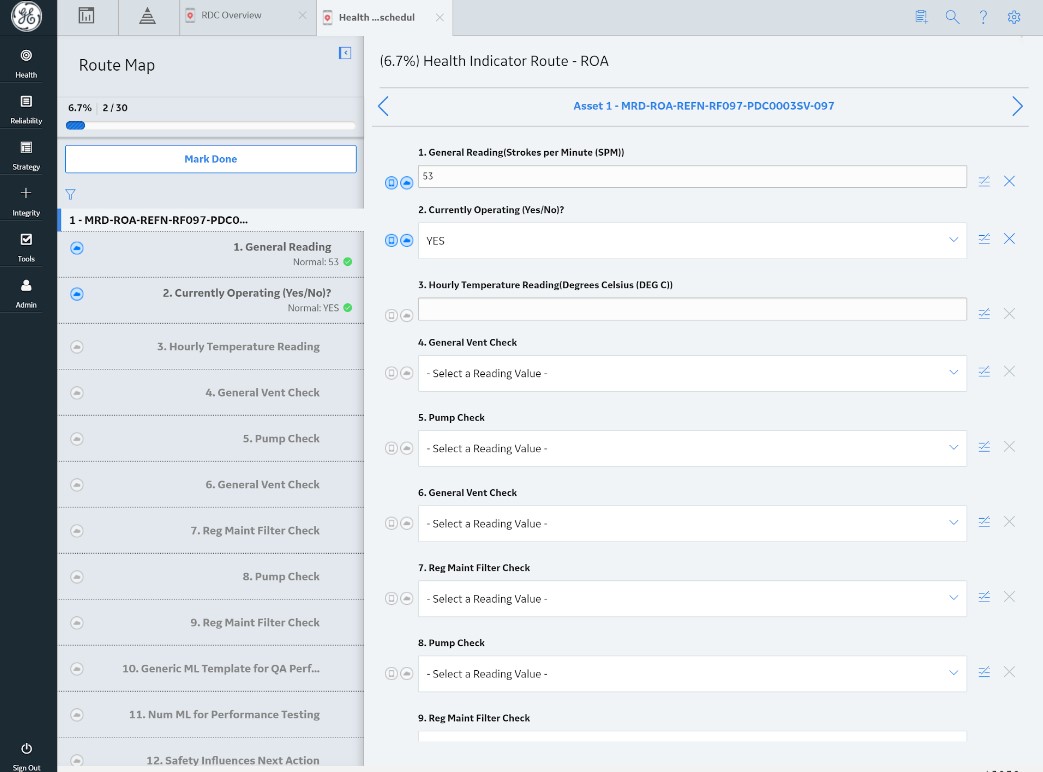Open more options for 5. Pump Check
1043x772 pixels.
point(984,446)
